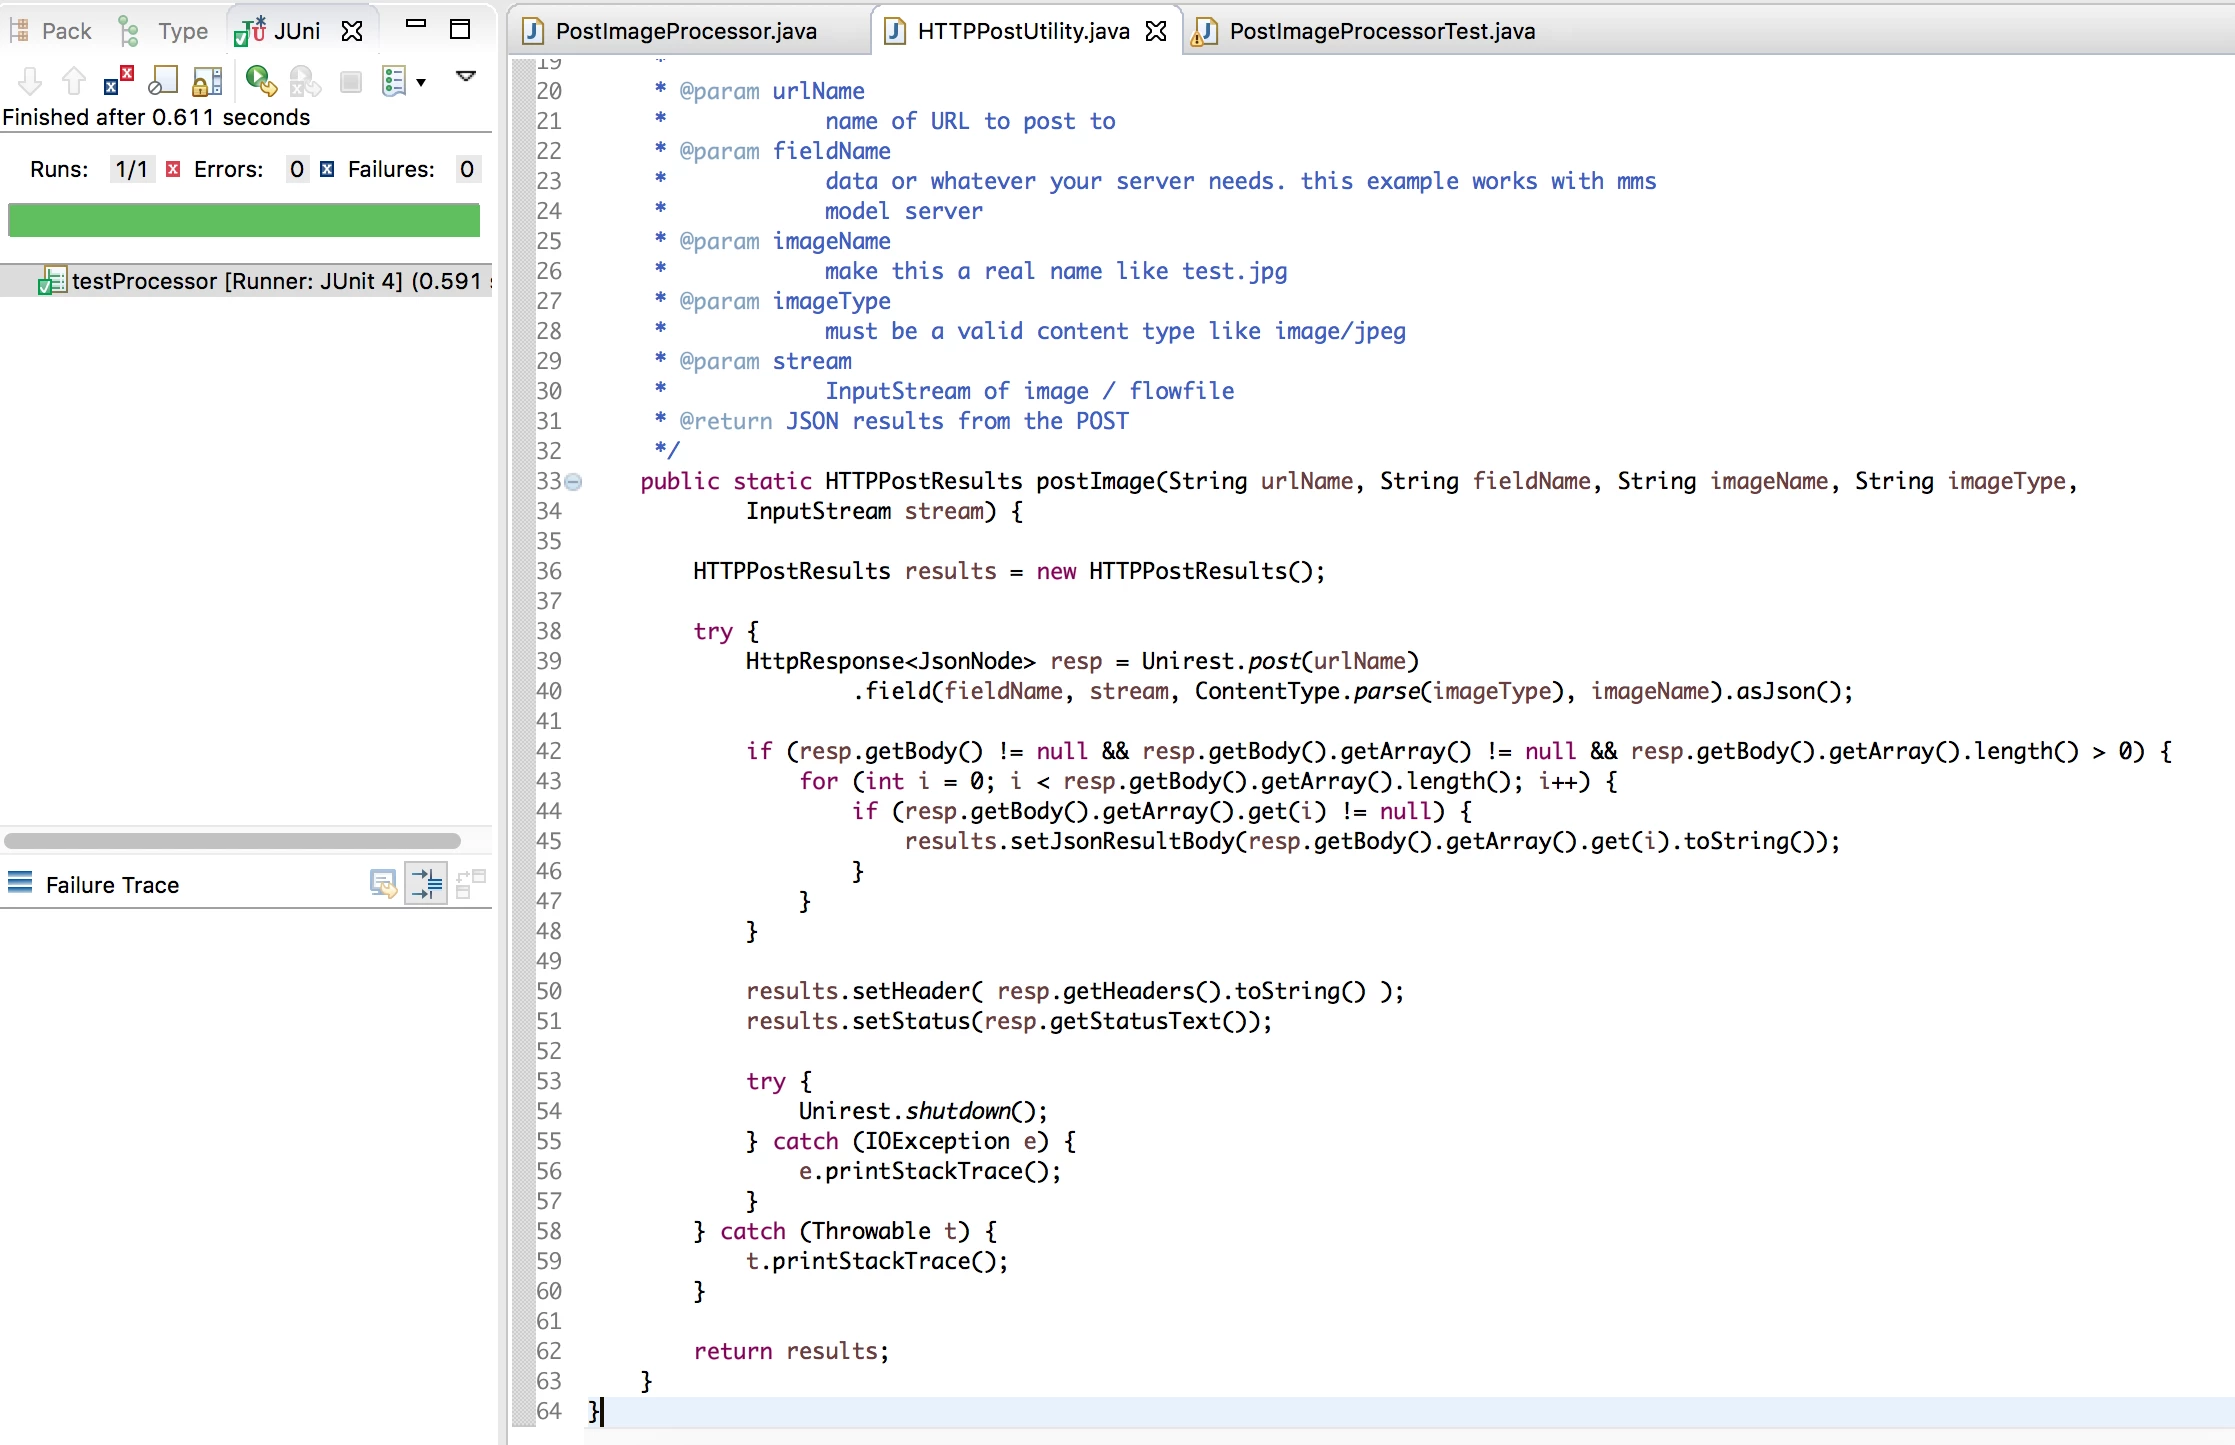Screen dimensions: 2235x1445
Task: Open Test Run History dropdown arrow
Action: tap(421, 82)
